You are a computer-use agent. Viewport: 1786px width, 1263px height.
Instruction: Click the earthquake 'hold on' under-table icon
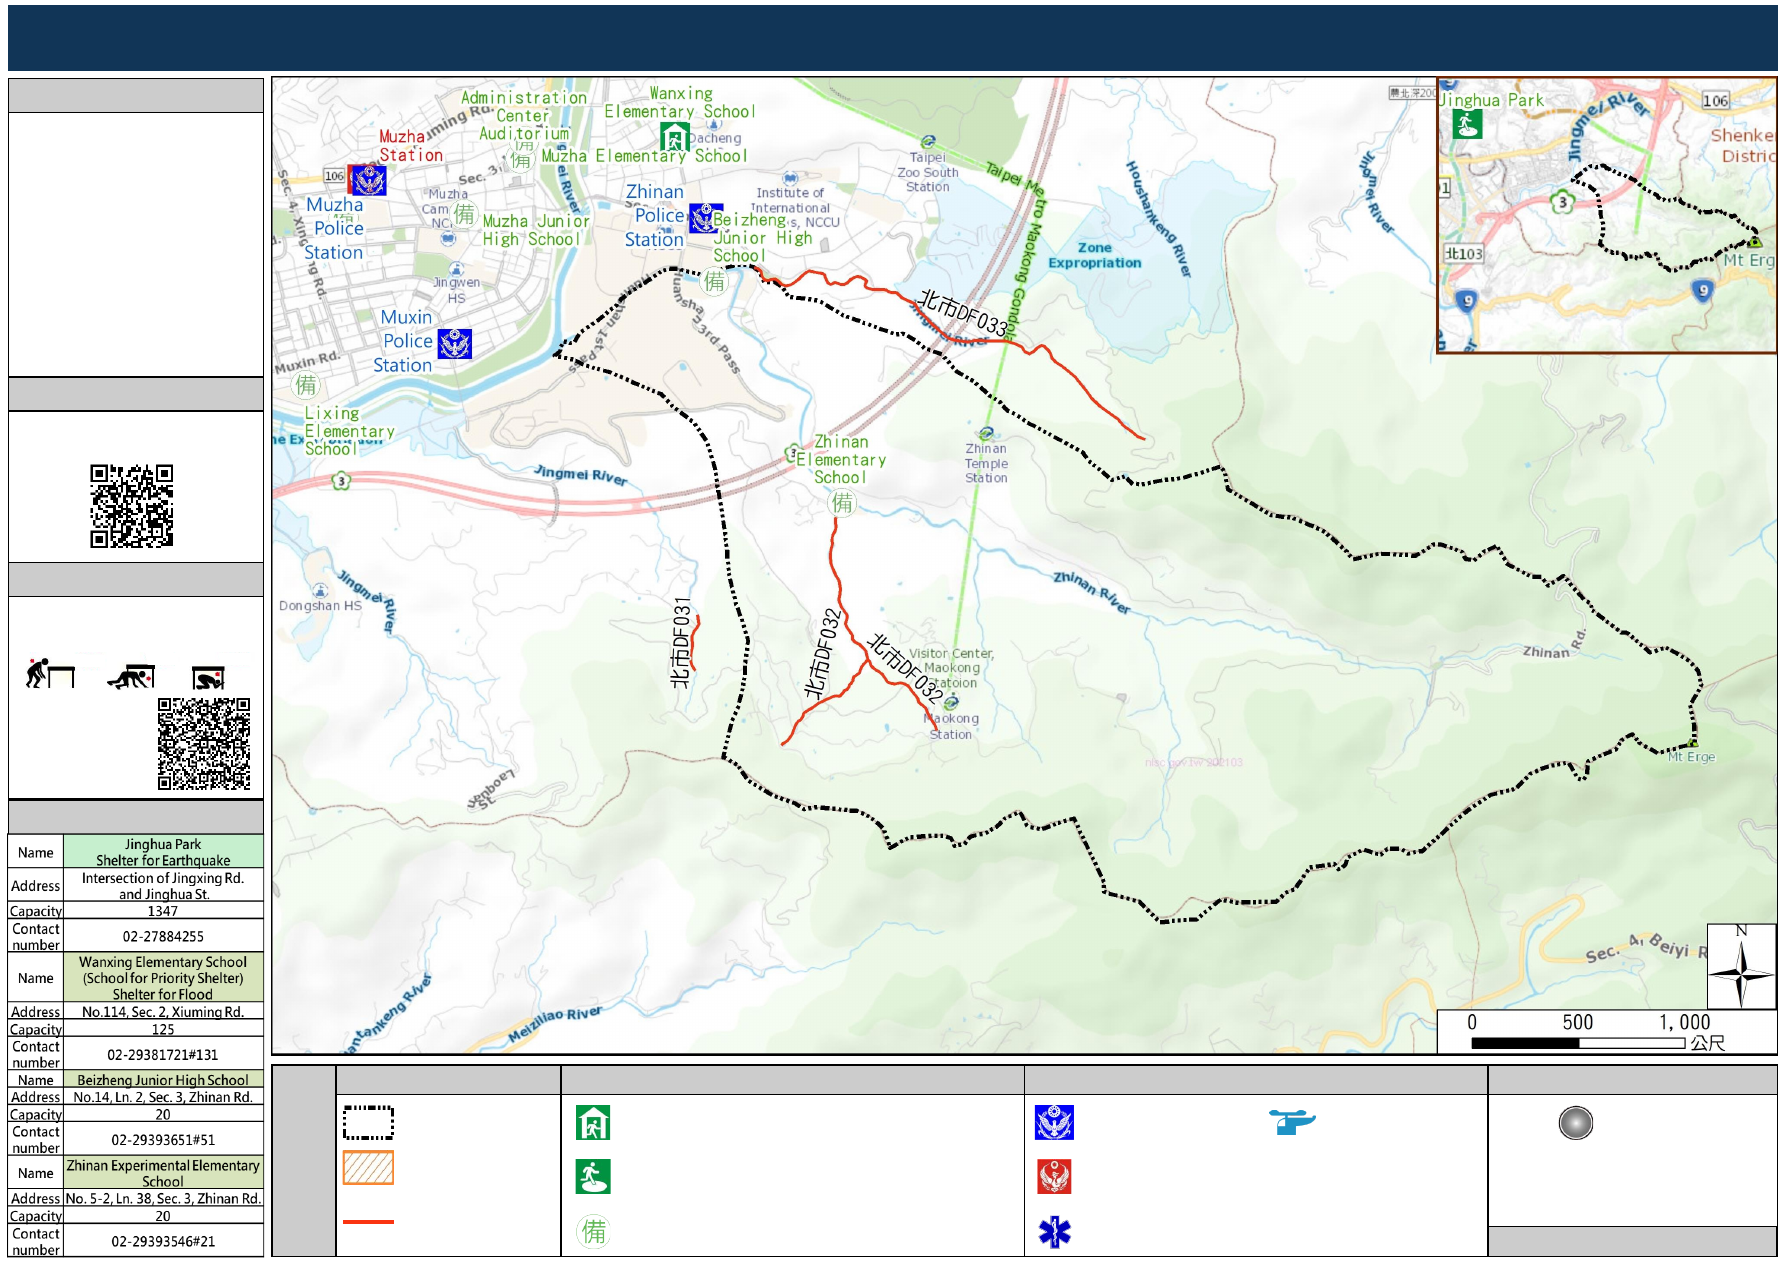tap(208, 678)
